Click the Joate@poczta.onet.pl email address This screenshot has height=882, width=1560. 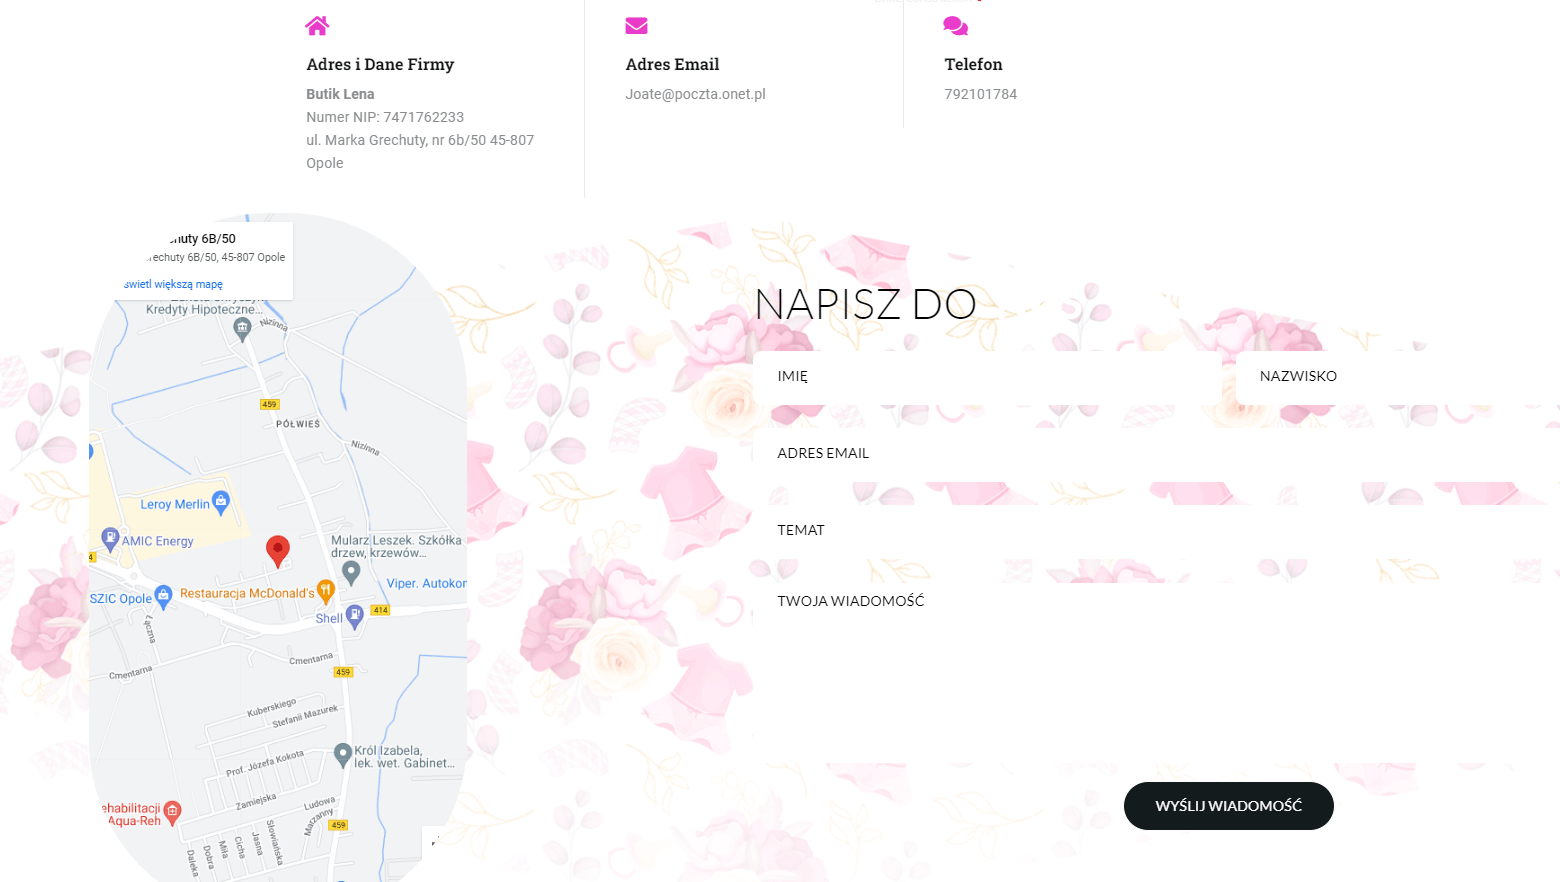coord(695,94)
